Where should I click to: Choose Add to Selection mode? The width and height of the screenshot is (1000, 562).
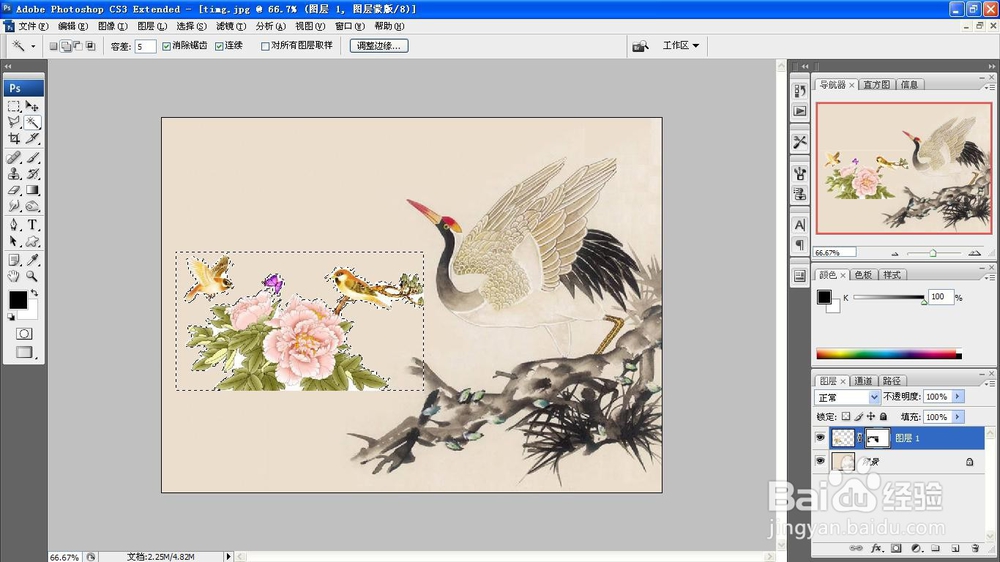pos(66,46)
